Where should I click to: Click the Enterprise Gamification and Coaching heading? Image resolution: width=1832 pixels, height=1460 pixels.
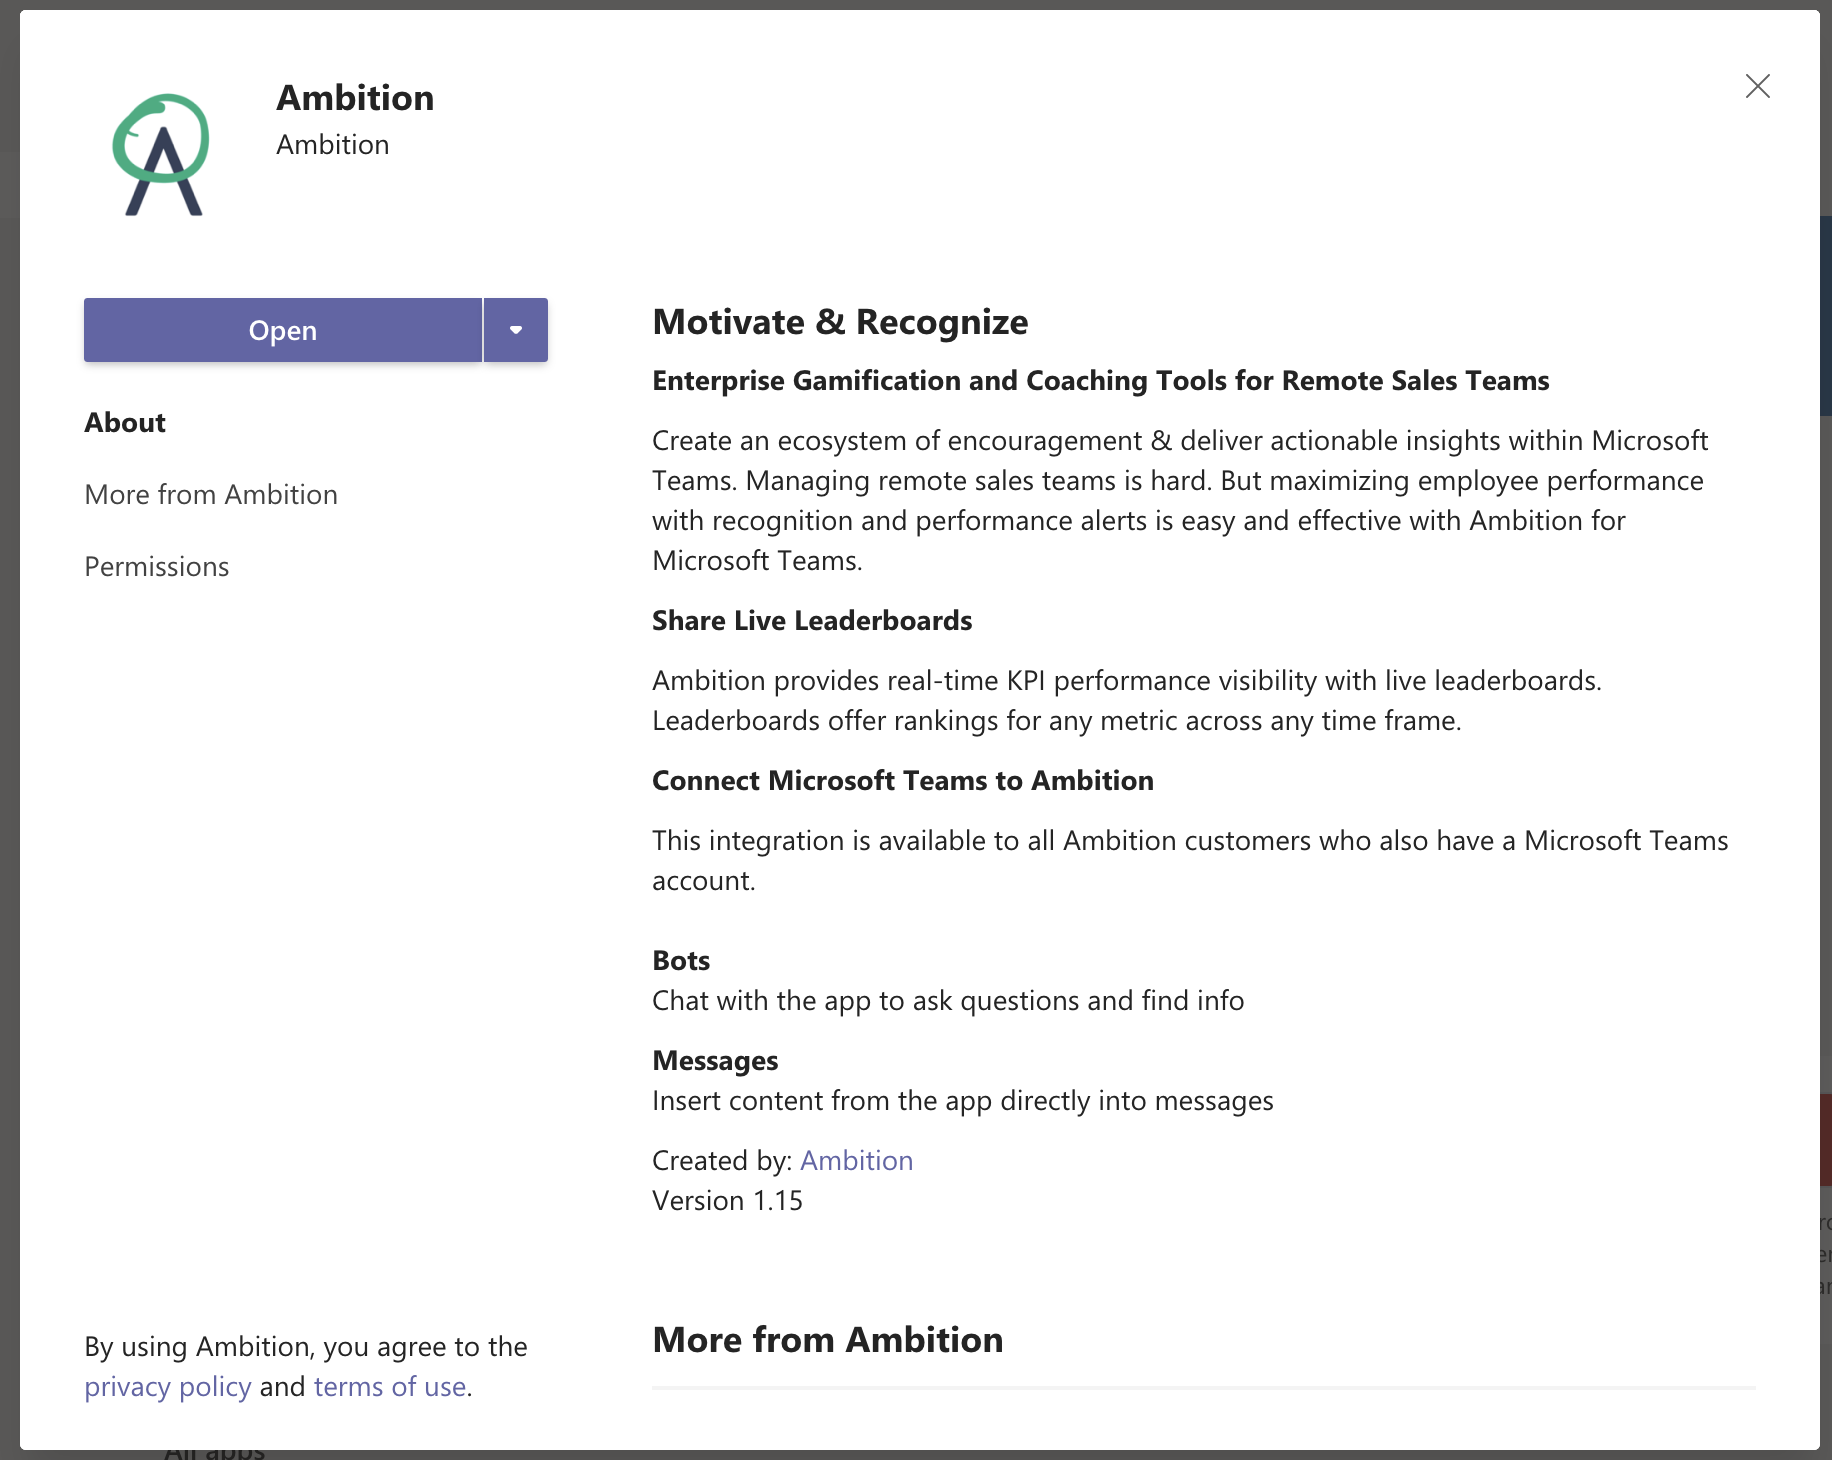[1100, 381]
